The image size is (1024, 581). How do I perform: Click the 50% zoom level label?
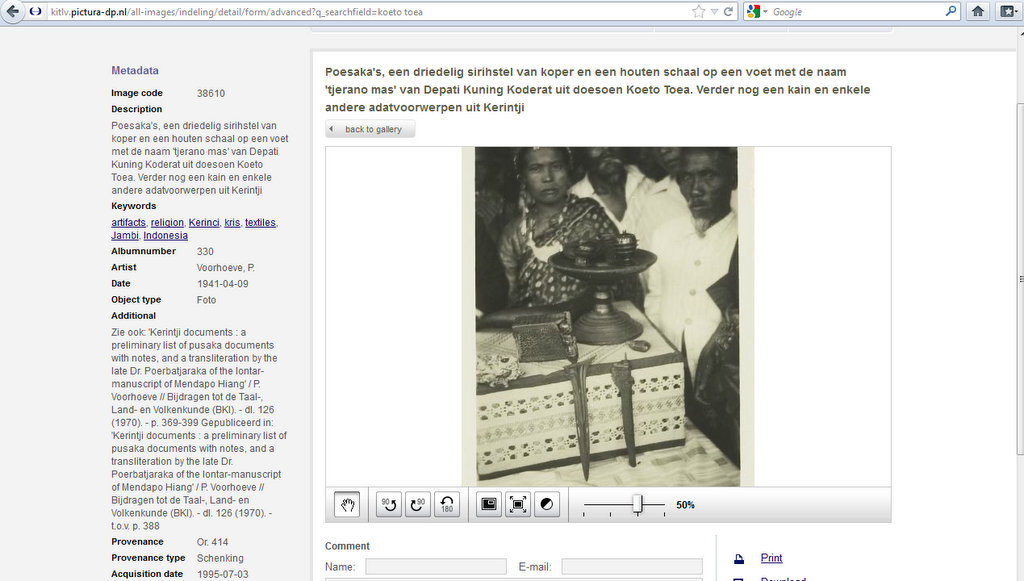[685, 505]
